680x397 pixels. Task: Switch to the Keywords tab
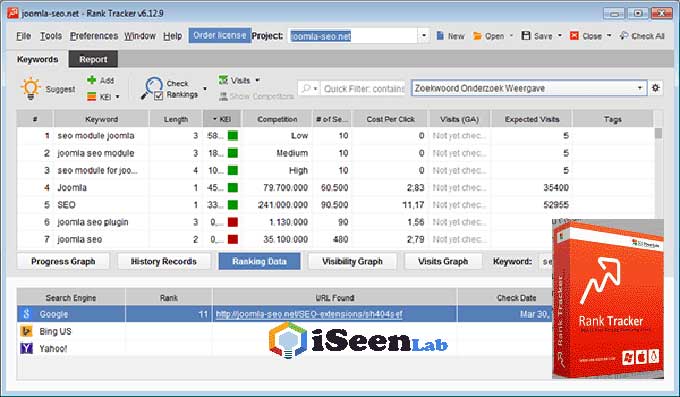click(37, 59)
